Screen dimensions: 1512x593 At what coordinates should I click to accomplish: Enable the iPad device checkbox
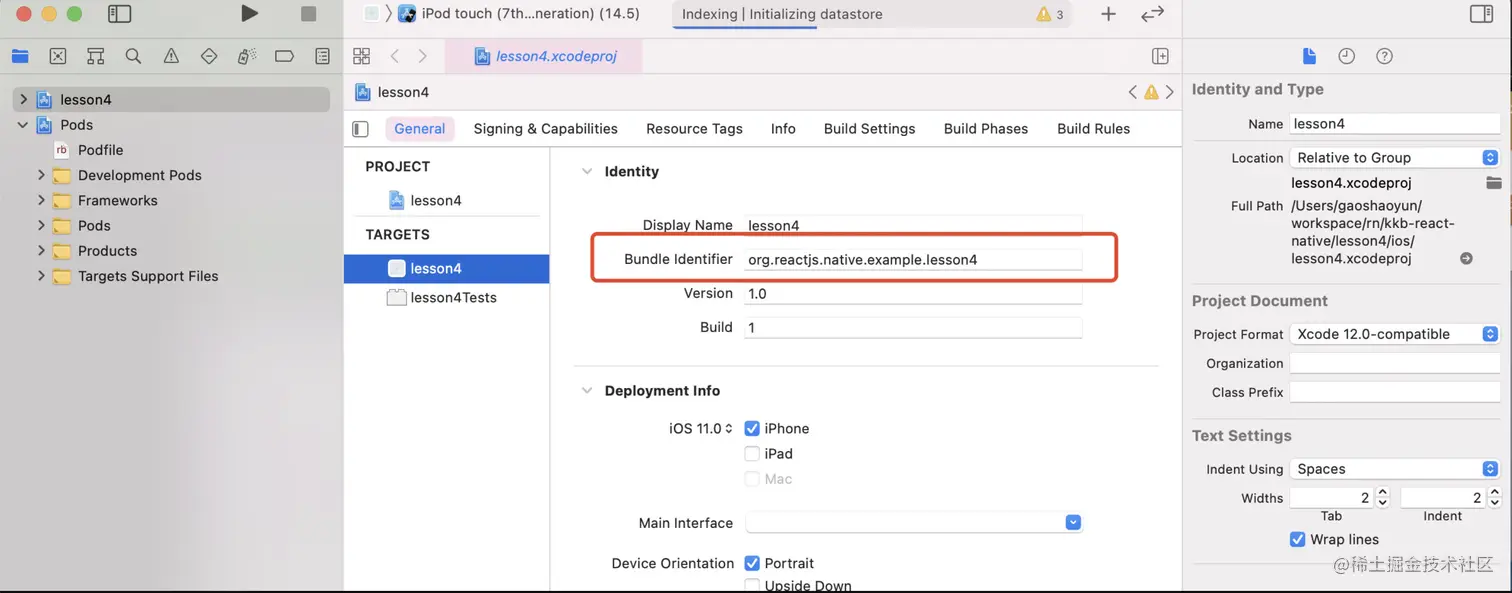[x=752, y=454]
